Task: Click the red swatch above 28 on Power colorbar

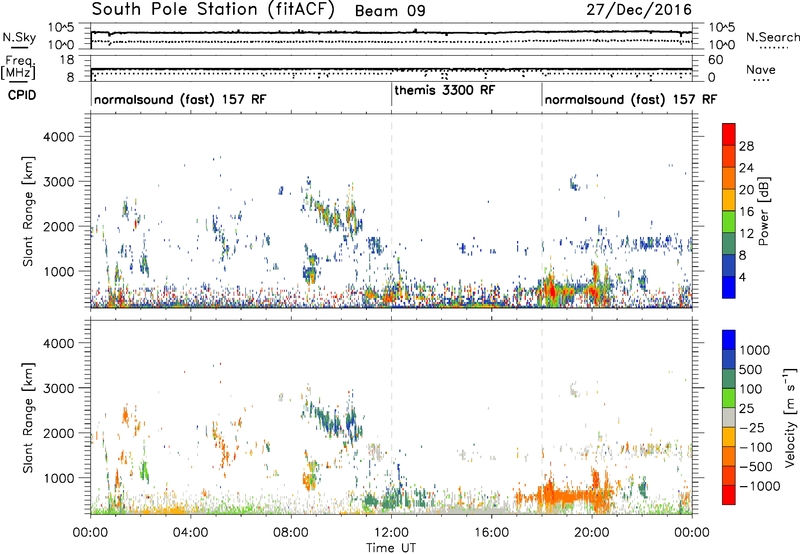Action: 729,134
